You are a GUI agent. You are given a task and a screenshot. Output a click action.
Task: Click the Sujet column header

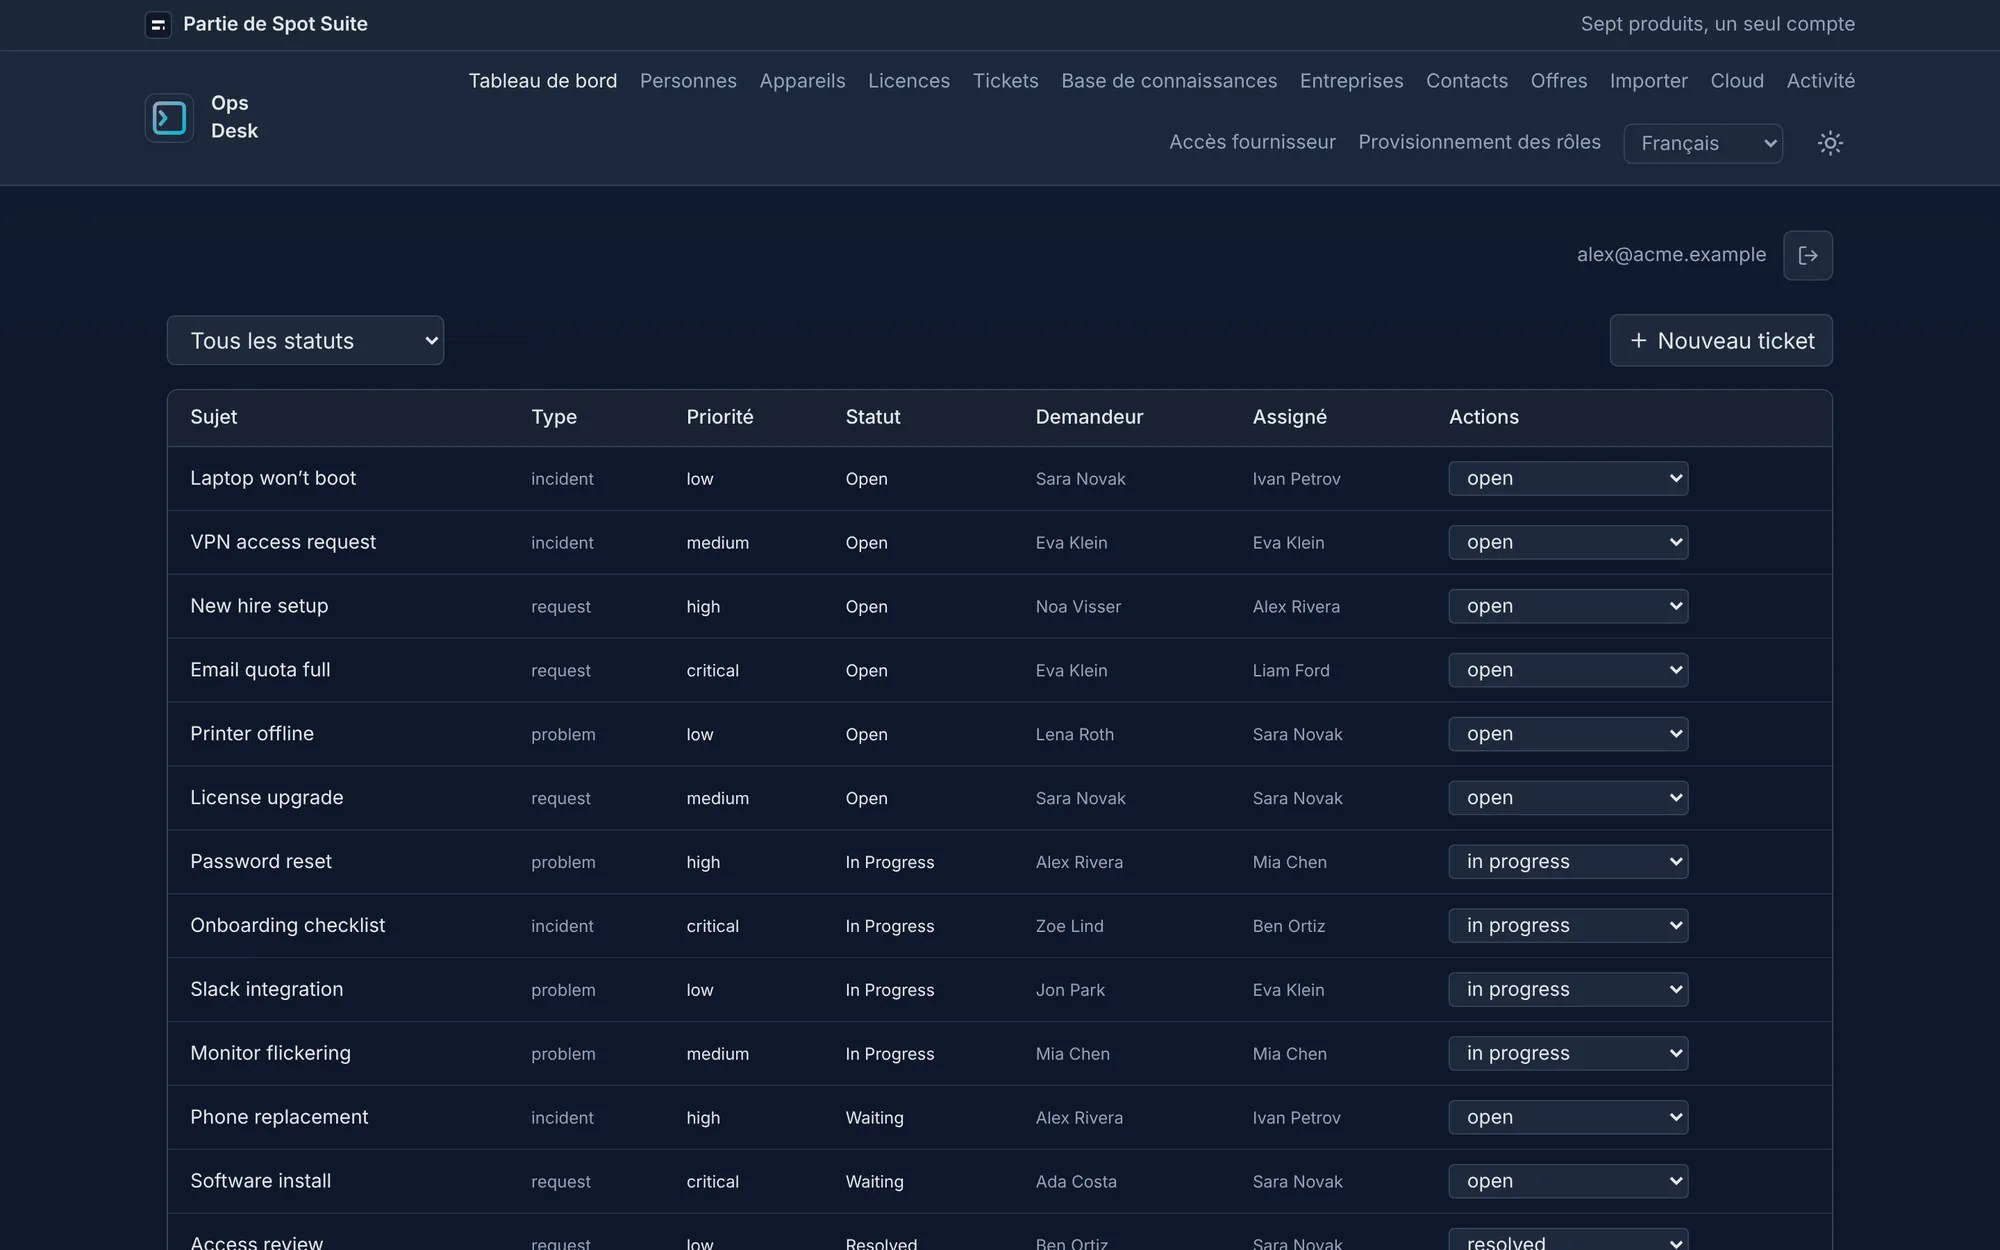pos(214,417)
